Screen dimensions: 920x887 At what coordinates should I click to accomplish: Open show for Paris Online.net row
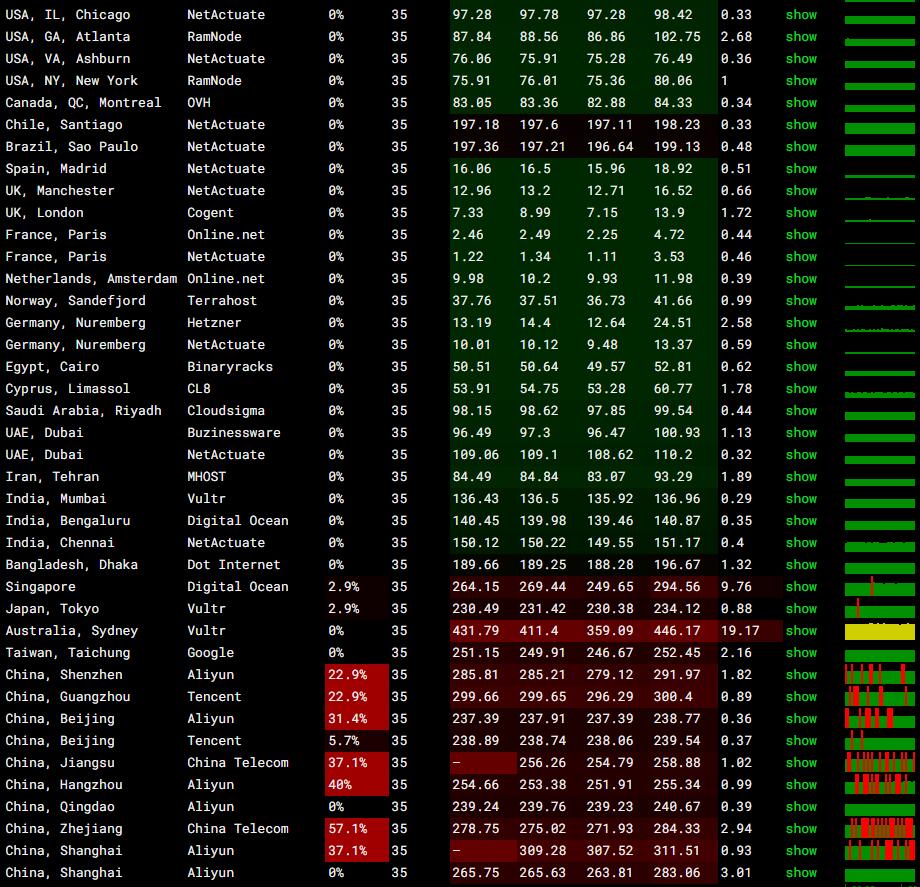pos(801,235)
